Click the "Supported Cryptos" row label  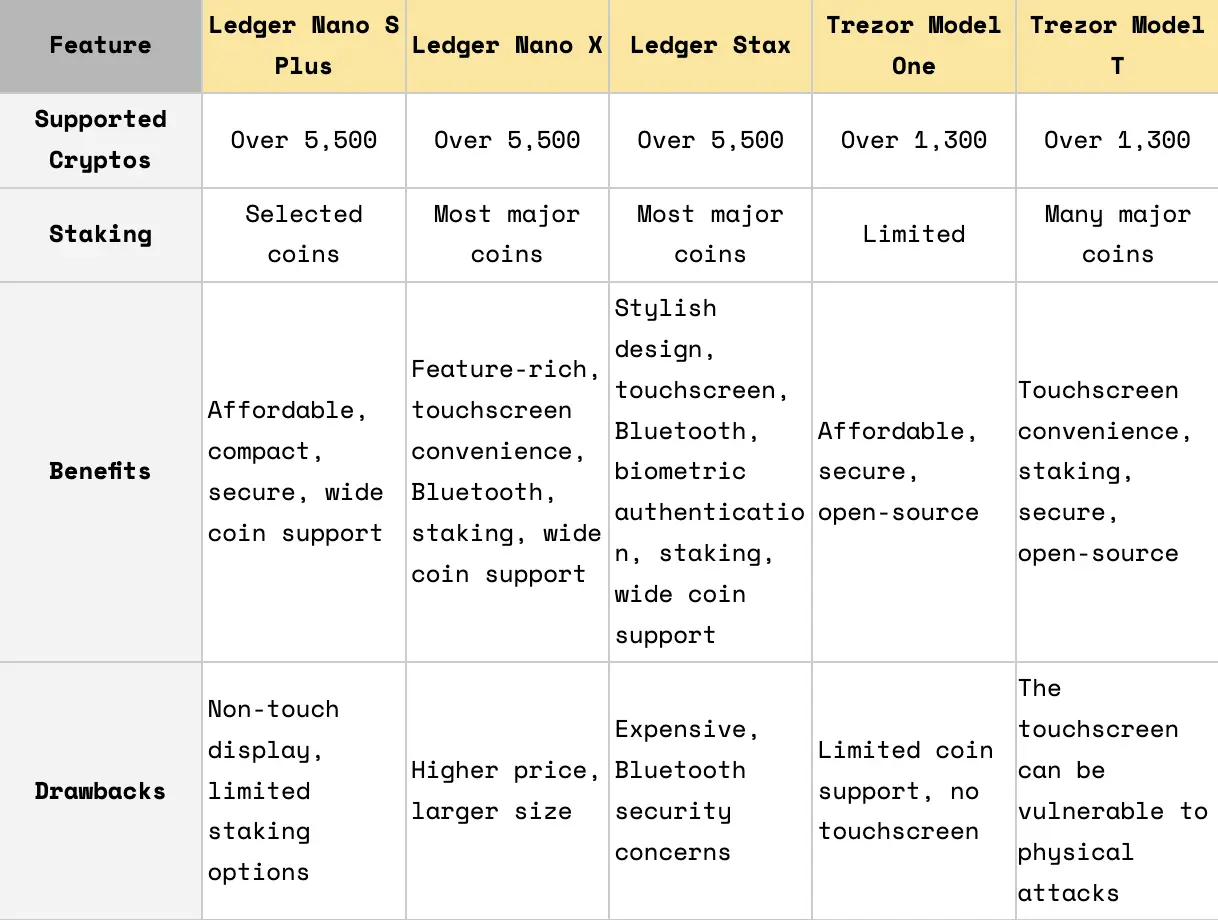100,140
